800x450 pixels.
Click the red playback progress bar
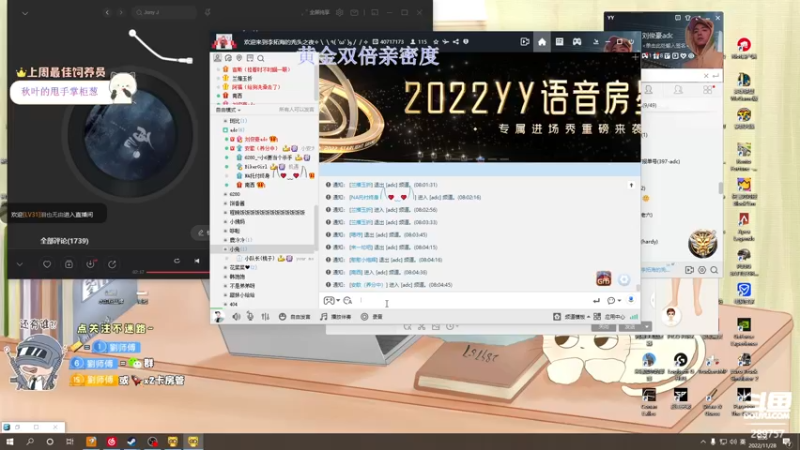coord(178,272)
